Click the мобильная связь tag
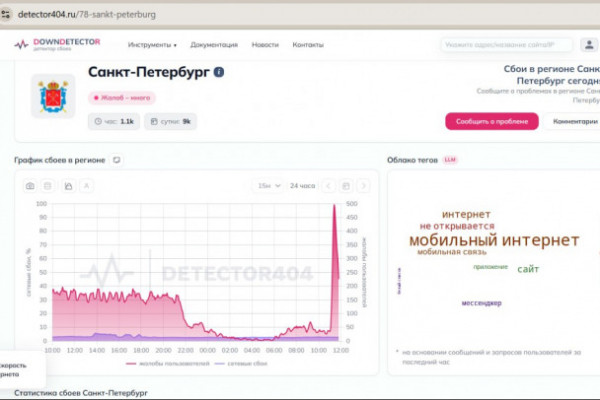600x400 pixels. (x=452, y=252)
